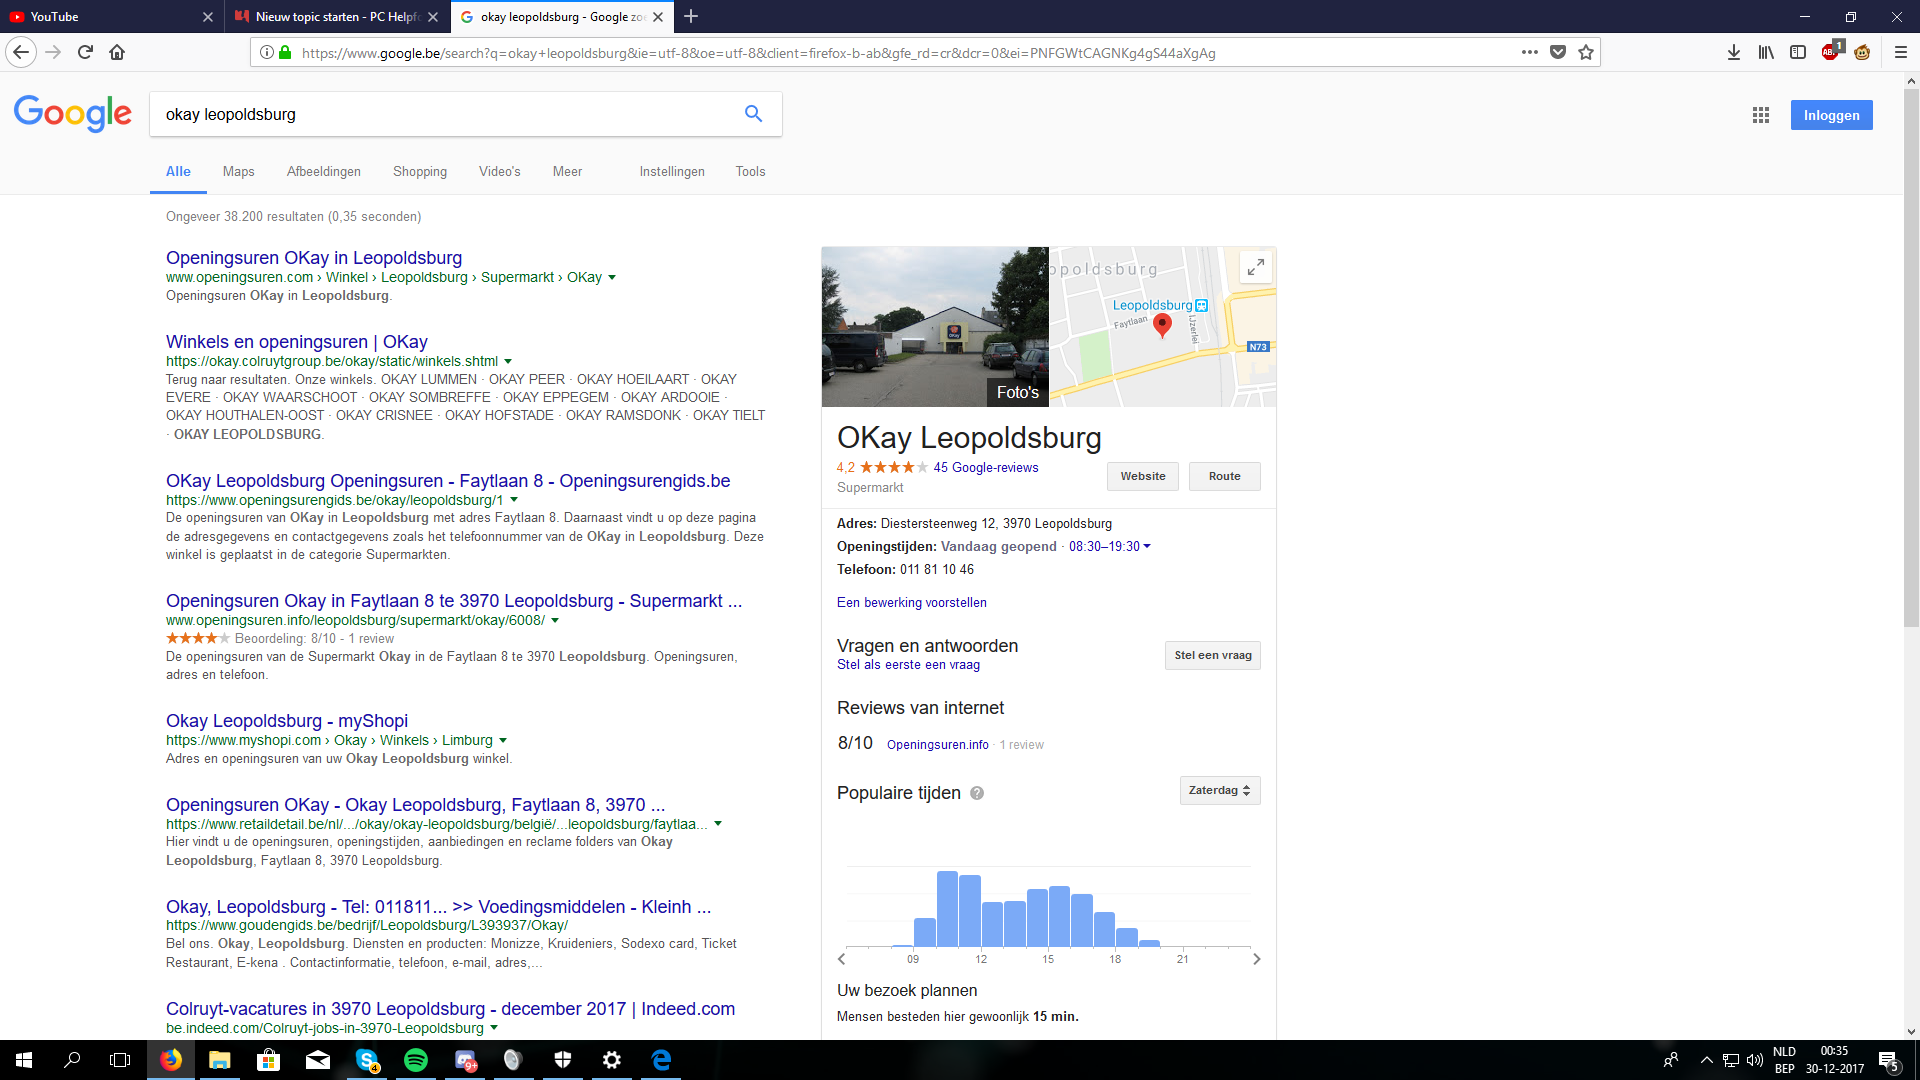This screenshot has width=1920, height=1080.
Task: Click the Route button
Action: (x=1225, y=477)
